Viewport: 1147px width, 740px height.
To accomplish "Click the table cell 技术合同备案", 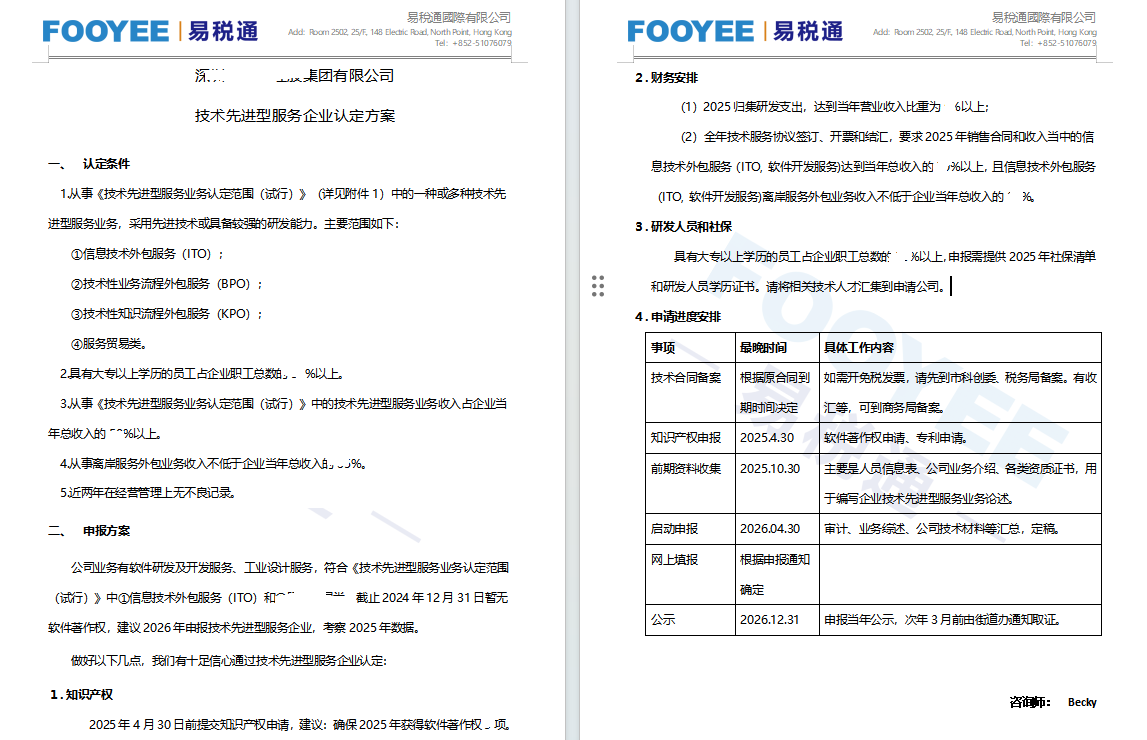I will click(686, 377).
